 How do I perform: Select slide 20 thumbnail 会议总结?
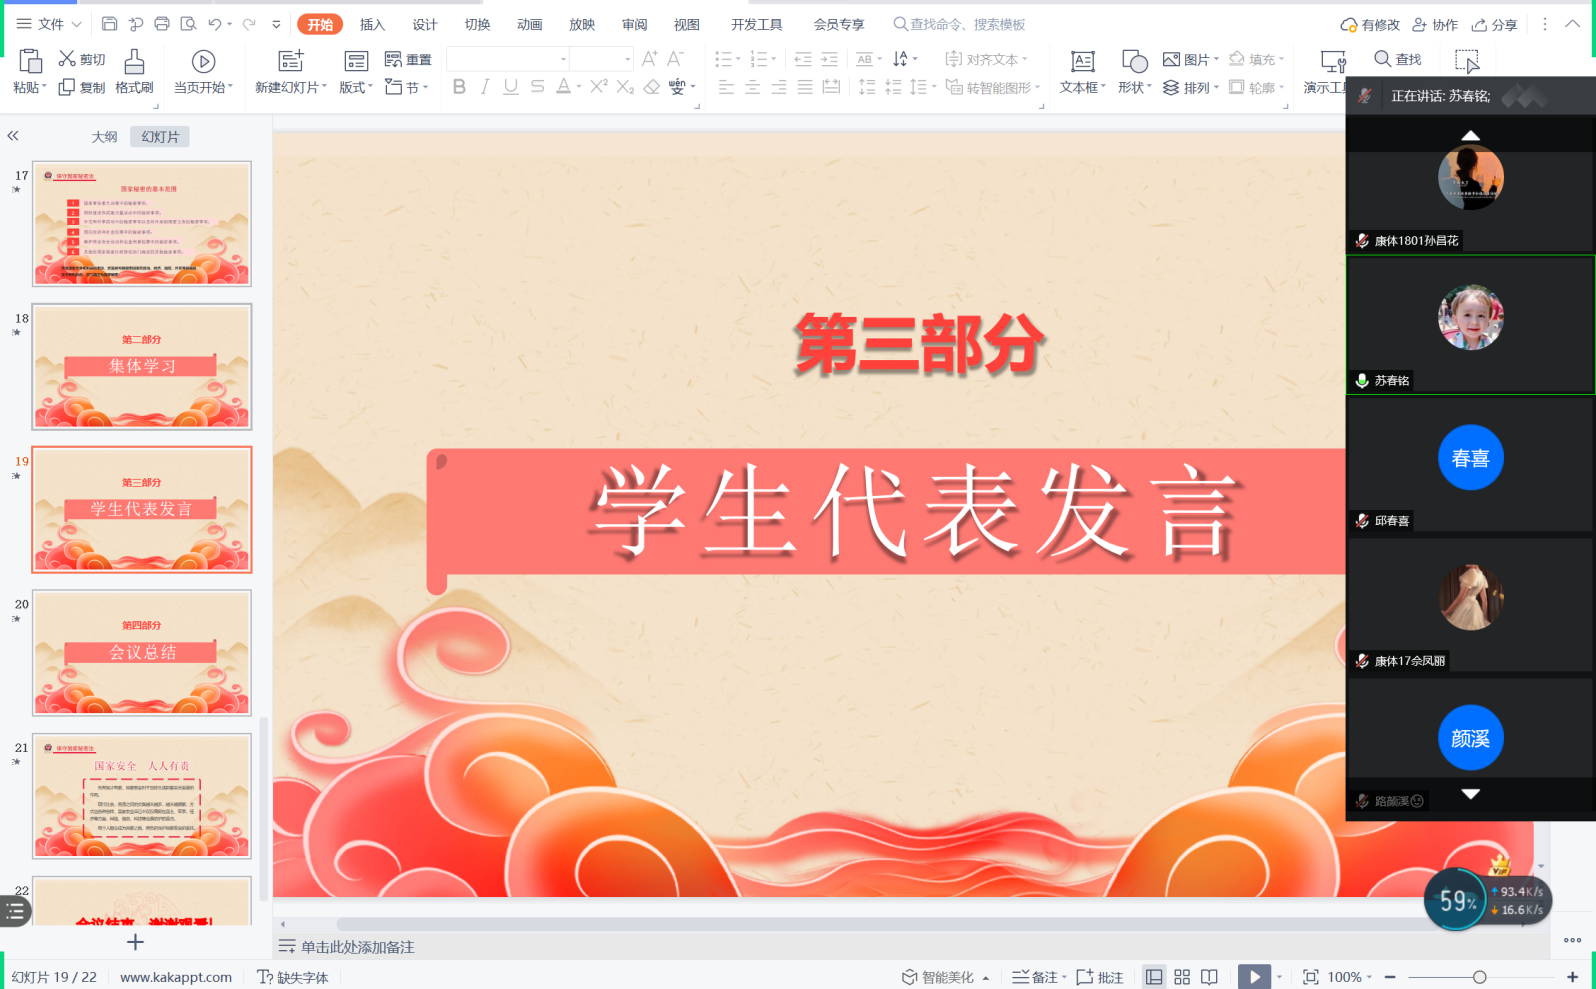(142, 652)
